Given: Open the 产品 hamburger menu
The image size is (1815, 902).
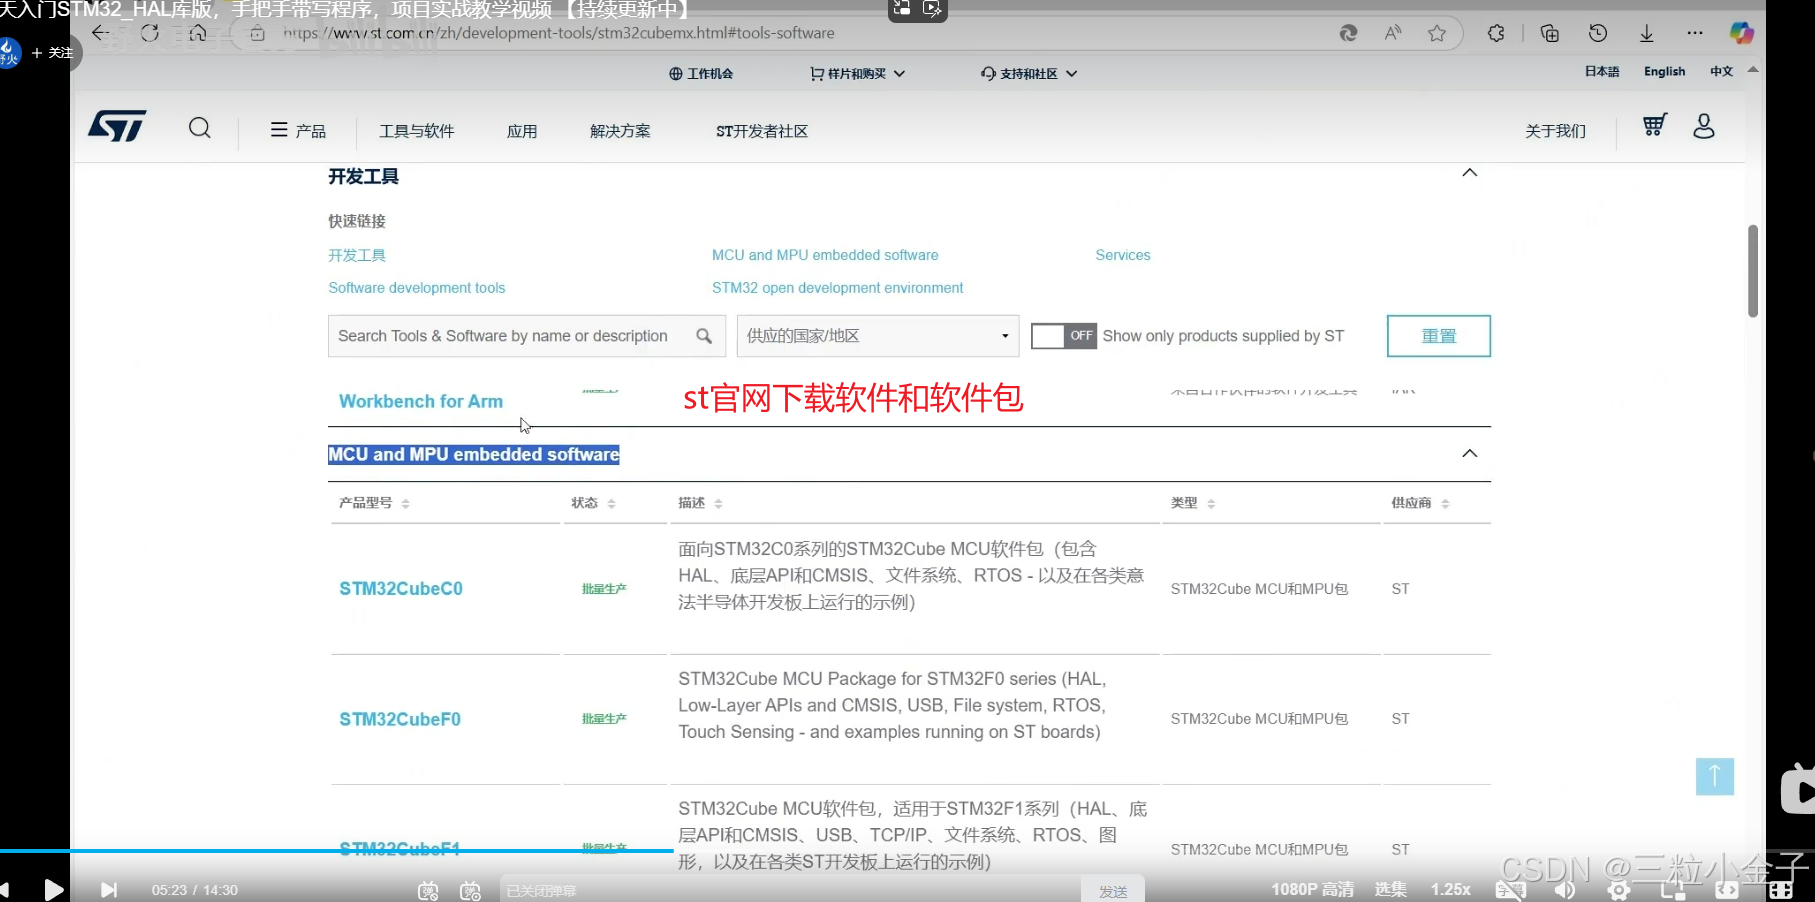Looking at the screenshot, I should pyautogui.click(x=298, y=130).
